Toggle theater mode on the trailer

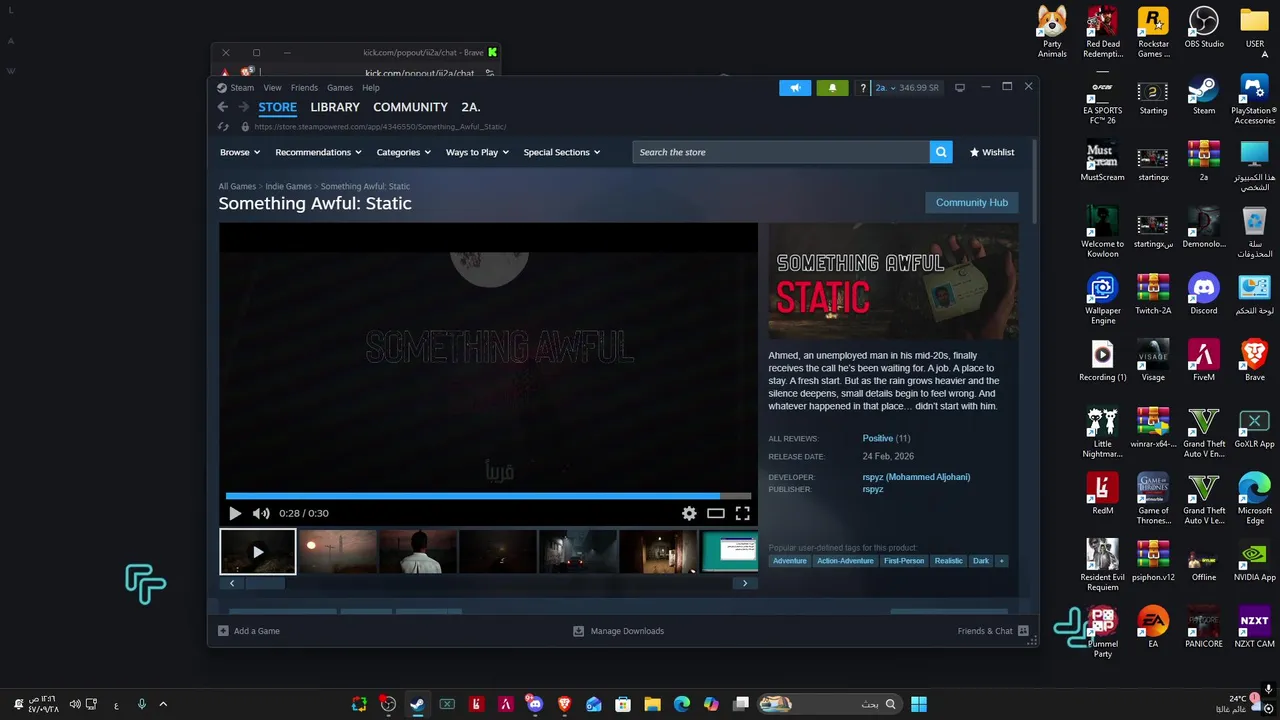point(716,513)
